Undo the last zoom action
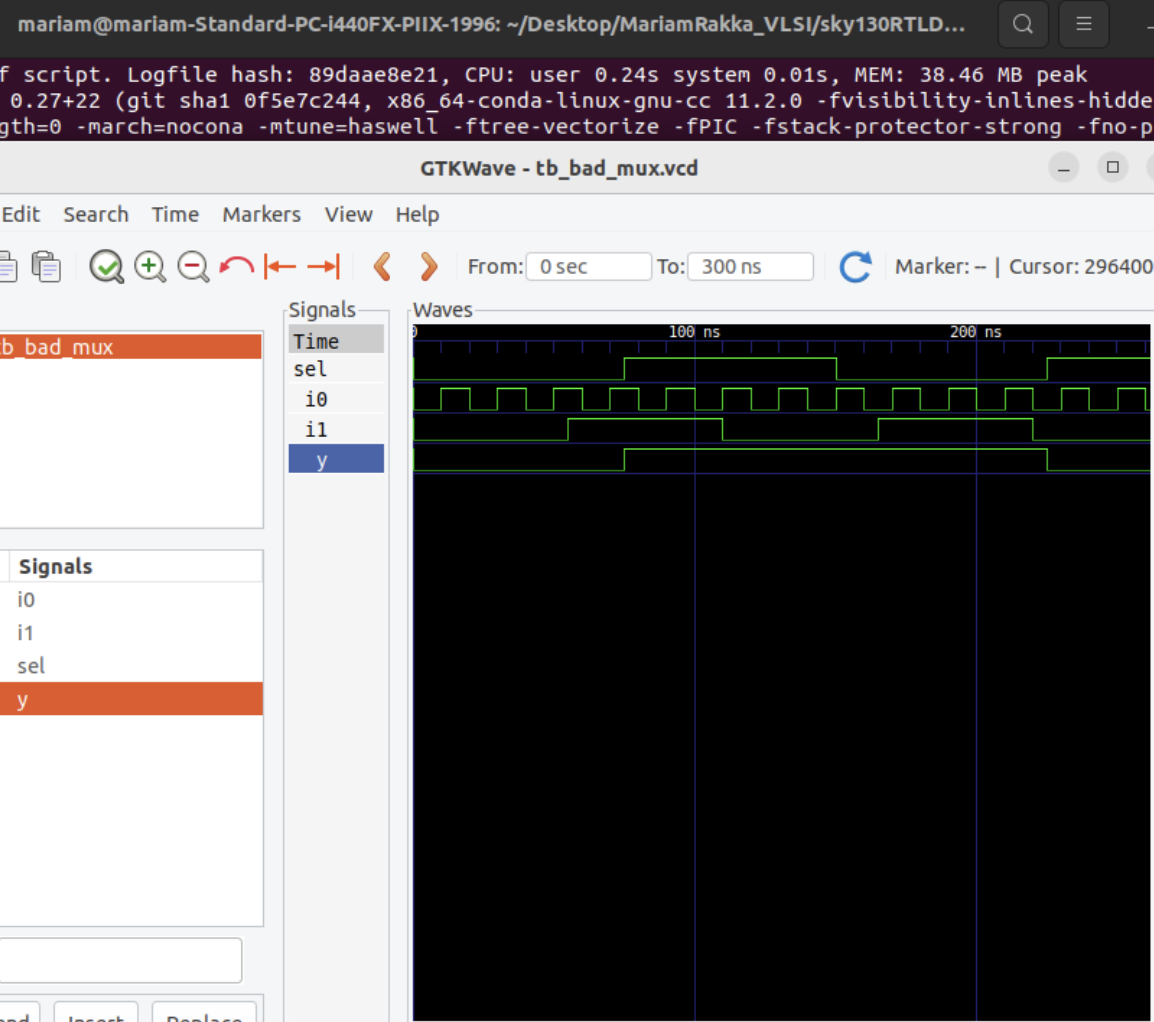The height and width of the screenshot is (1022, 1154). point(237,266)
